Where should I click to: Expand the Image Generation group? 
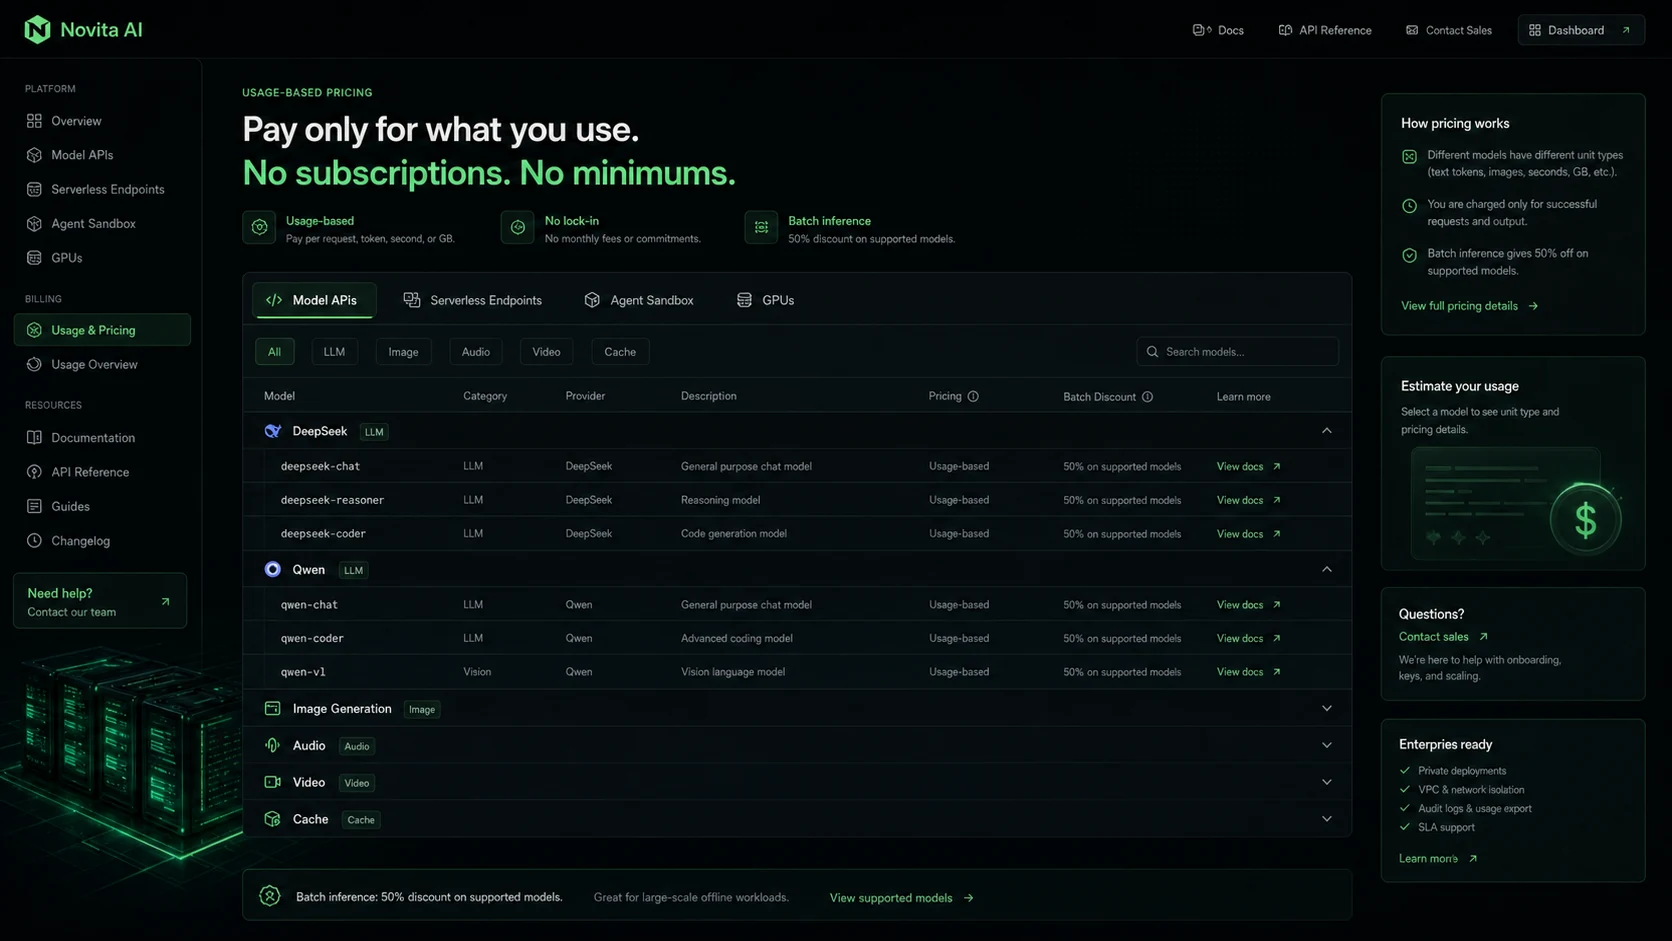(1327, 709)
